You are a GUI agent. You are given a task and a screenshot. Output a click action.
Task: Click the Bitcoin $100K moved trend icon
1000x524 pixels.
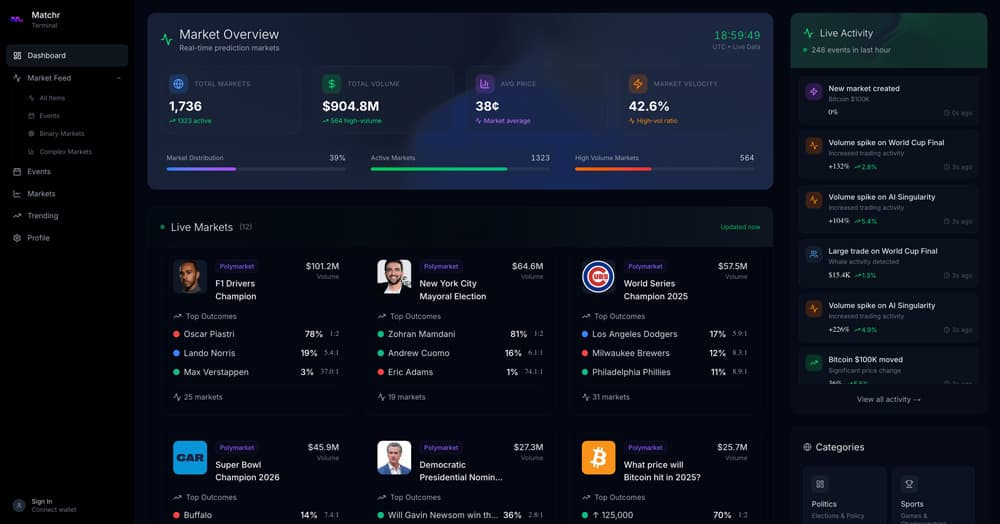[814, 363]
